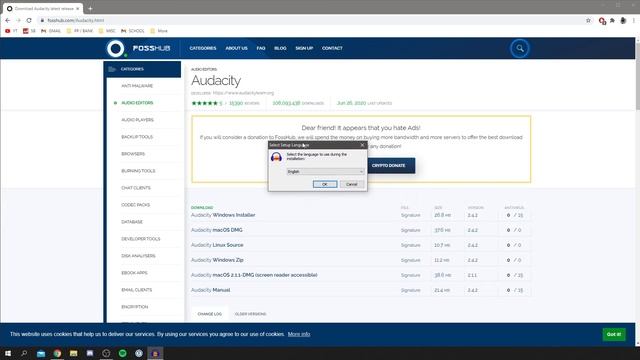Viewport: 640px width, 360px height.
Task: Select BROWSERS category in sidebar
Action: [x=133, y=154]
